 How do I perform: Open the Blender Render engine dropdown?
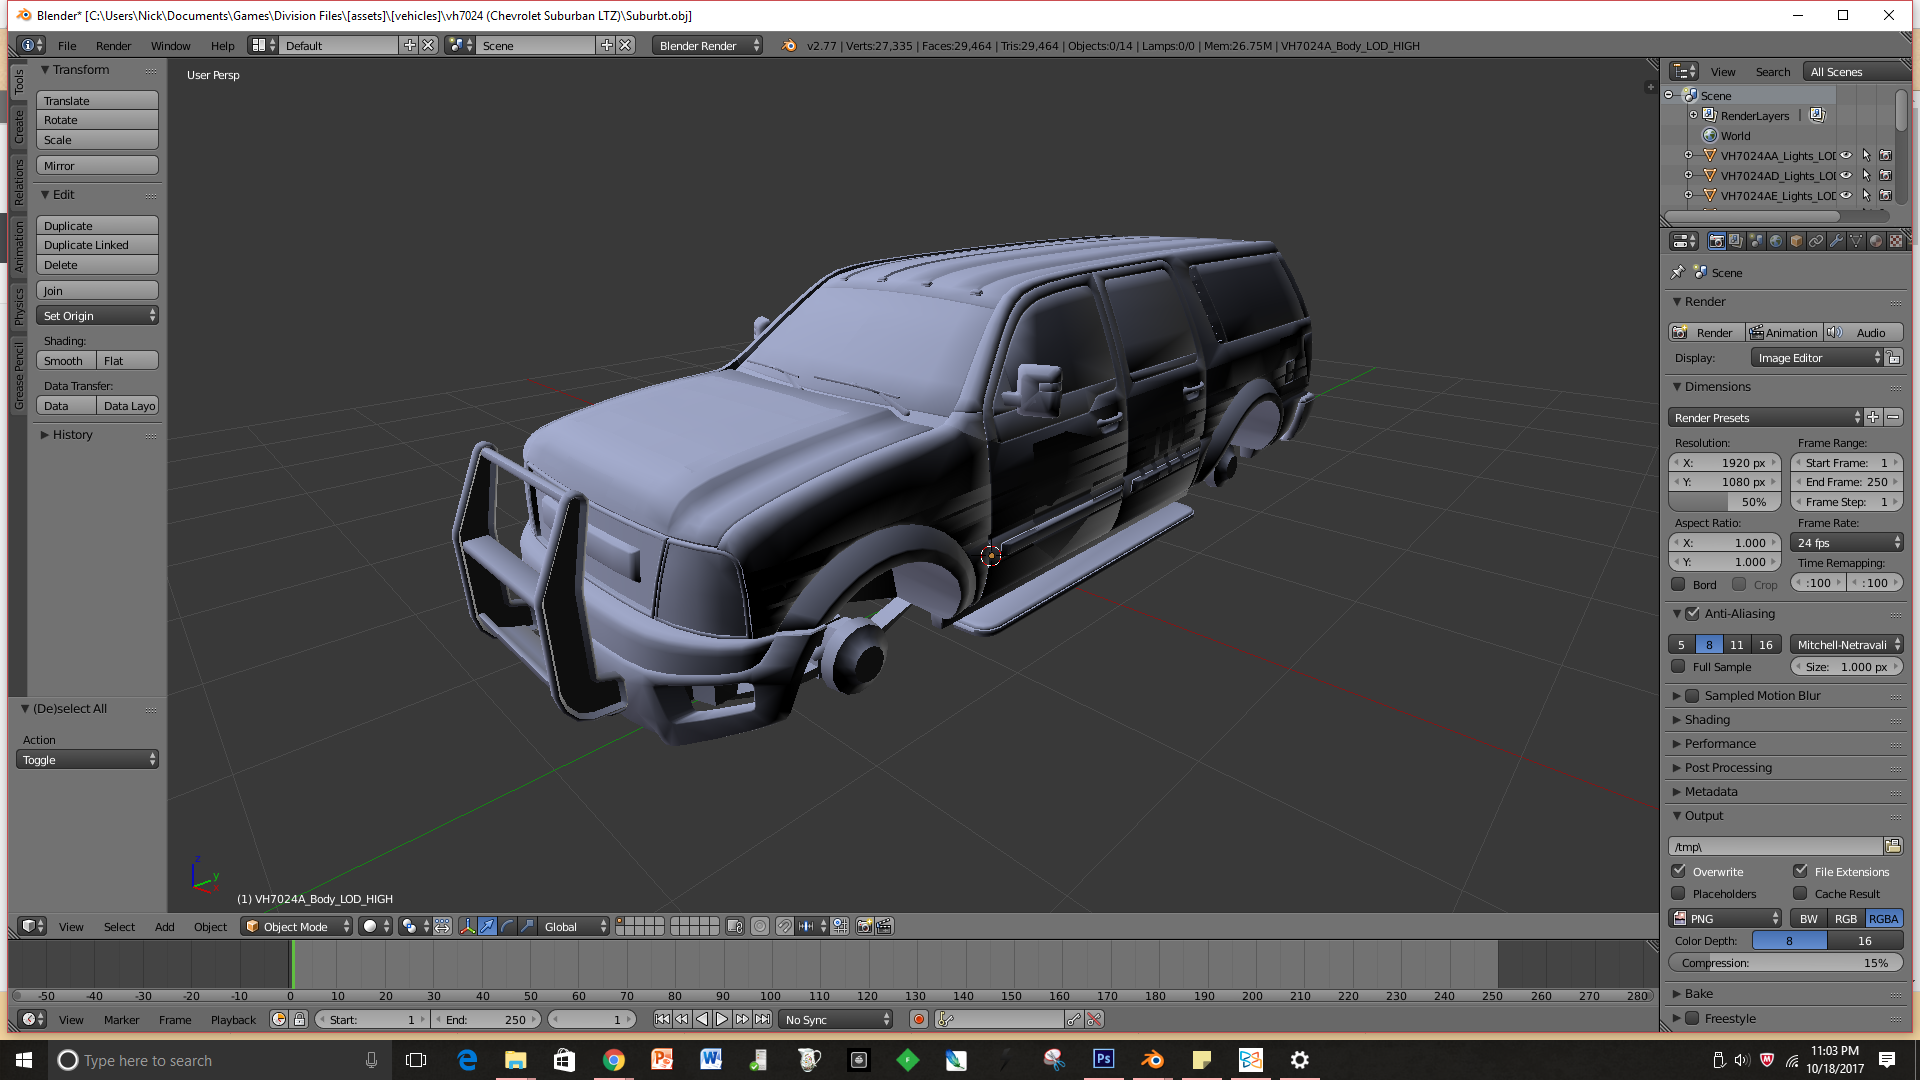[x=707, y=45]
